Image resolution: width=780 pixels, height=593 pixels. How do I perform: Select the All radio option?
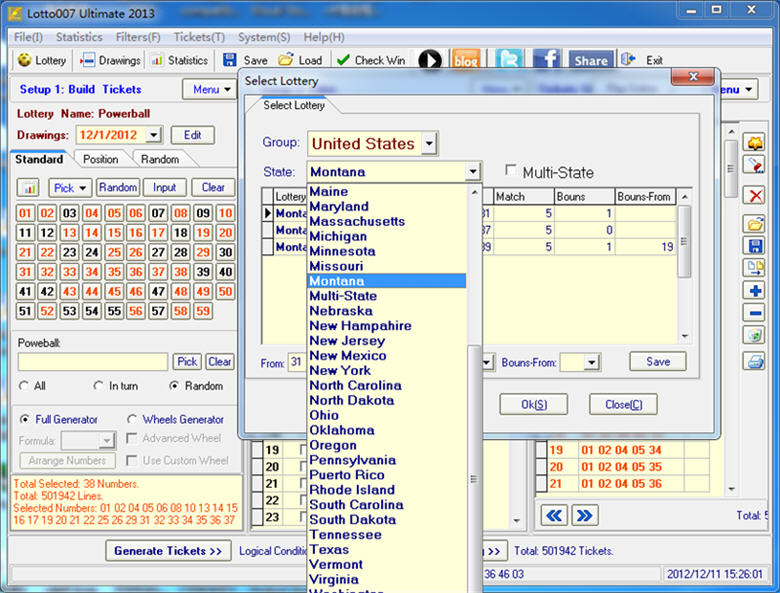point(24,386)
